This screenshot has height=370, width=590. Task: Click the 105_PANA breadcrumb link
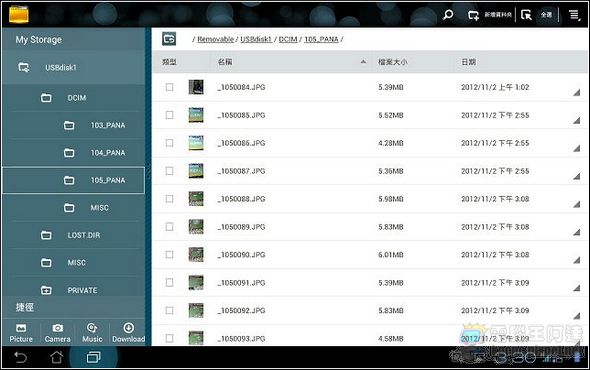coord(321,39)
